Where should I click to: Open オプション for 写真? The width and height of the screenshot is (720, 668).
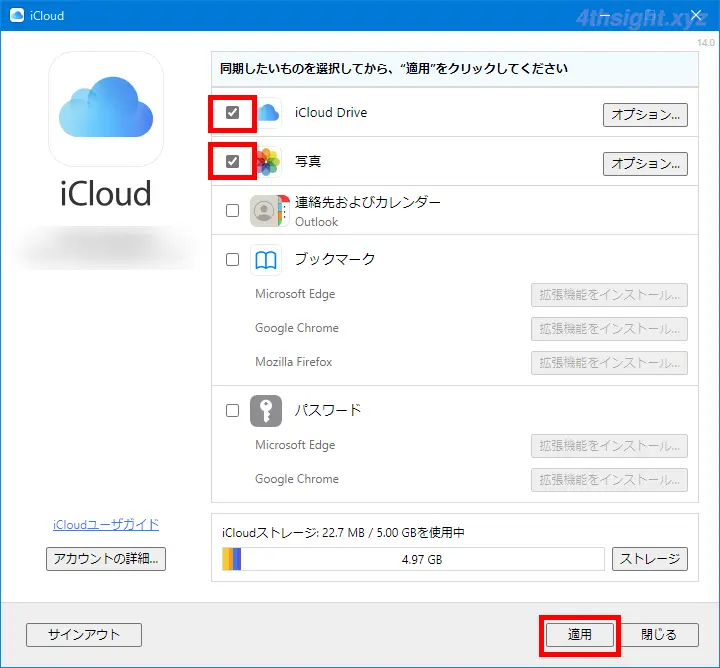pyautogui.click(x=645, y=164)
